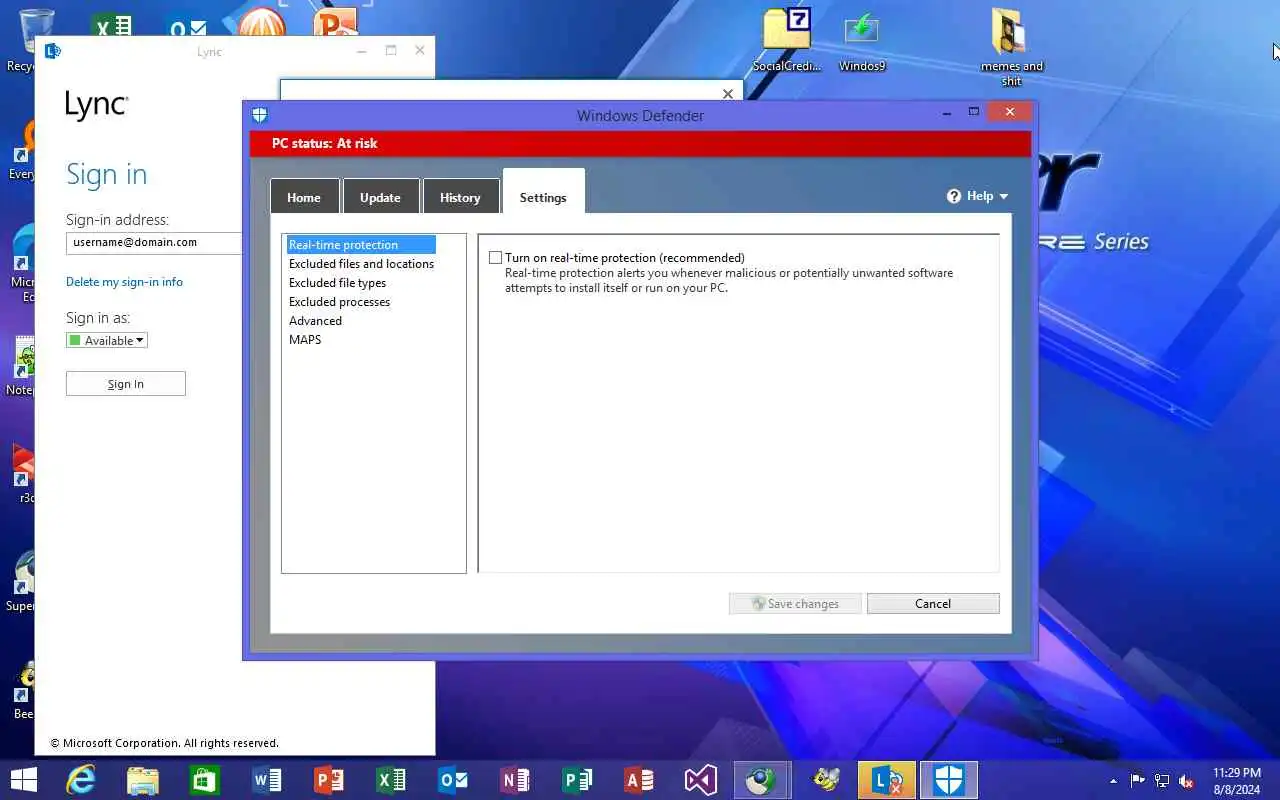Select Real-time protection in settings list

point(360,245)
